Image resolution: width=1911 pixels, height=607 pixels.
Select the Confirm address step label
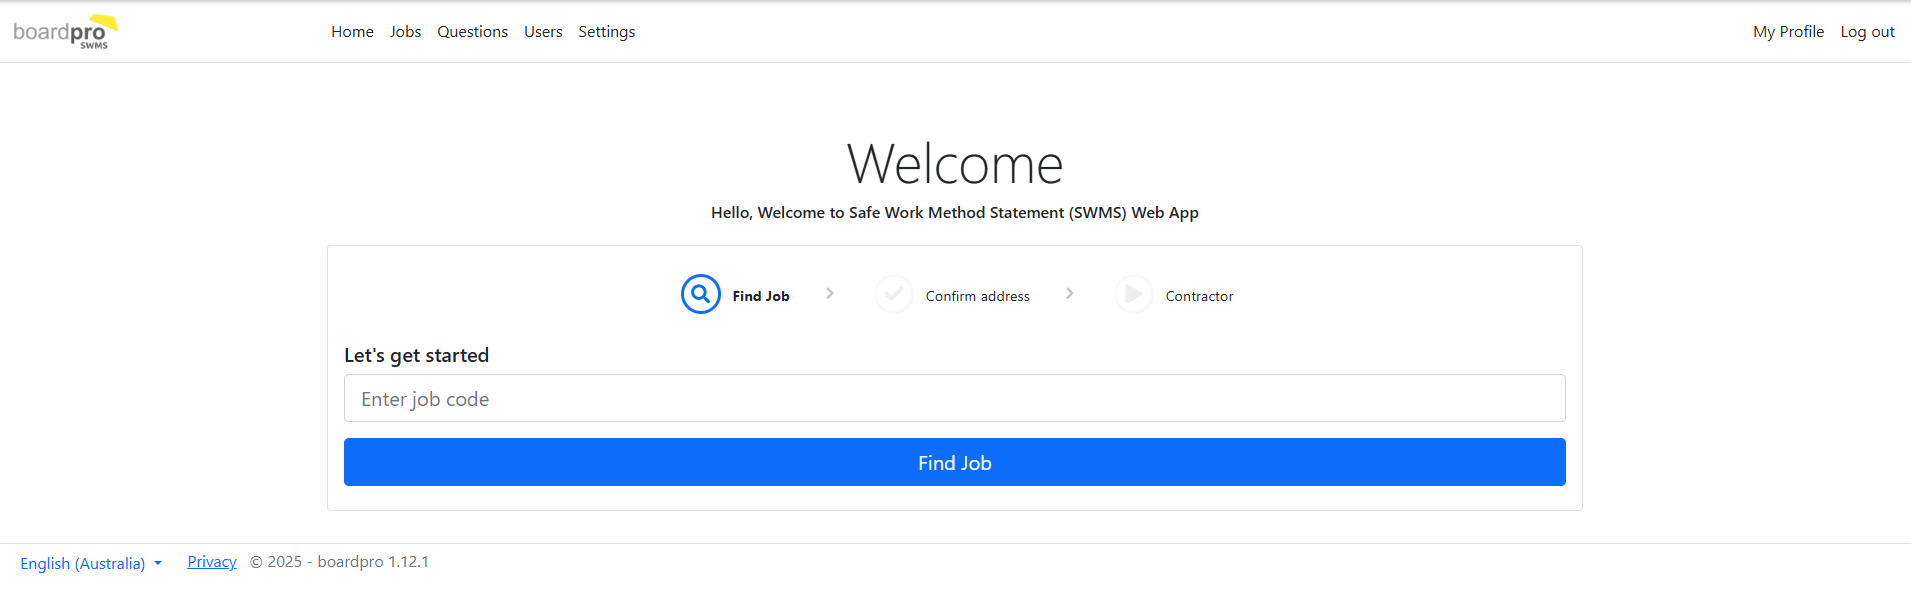977,296
